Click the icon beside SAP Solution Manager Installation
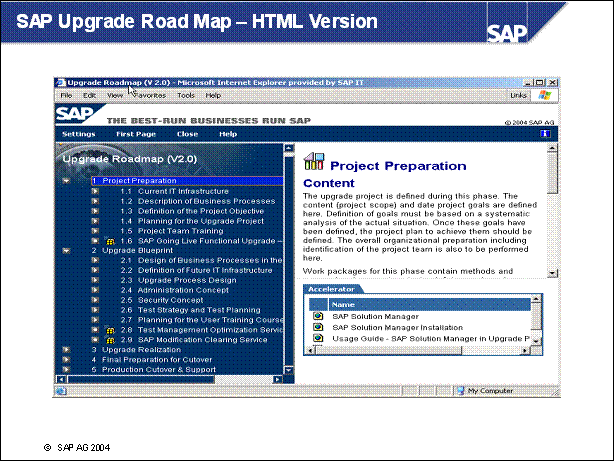This screenshot has height=461, width=614. point(318,327)
